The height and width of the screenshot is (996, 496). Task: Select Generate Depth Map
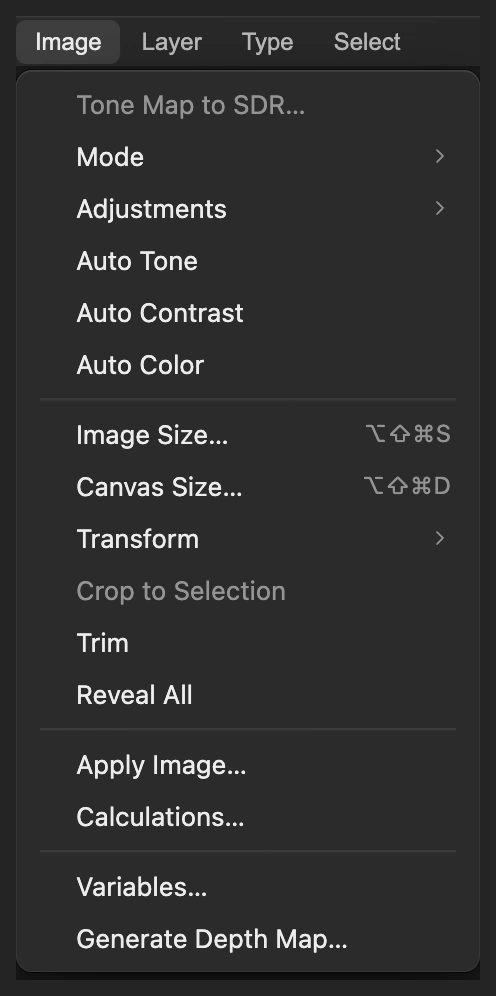(x=248, y=939)
